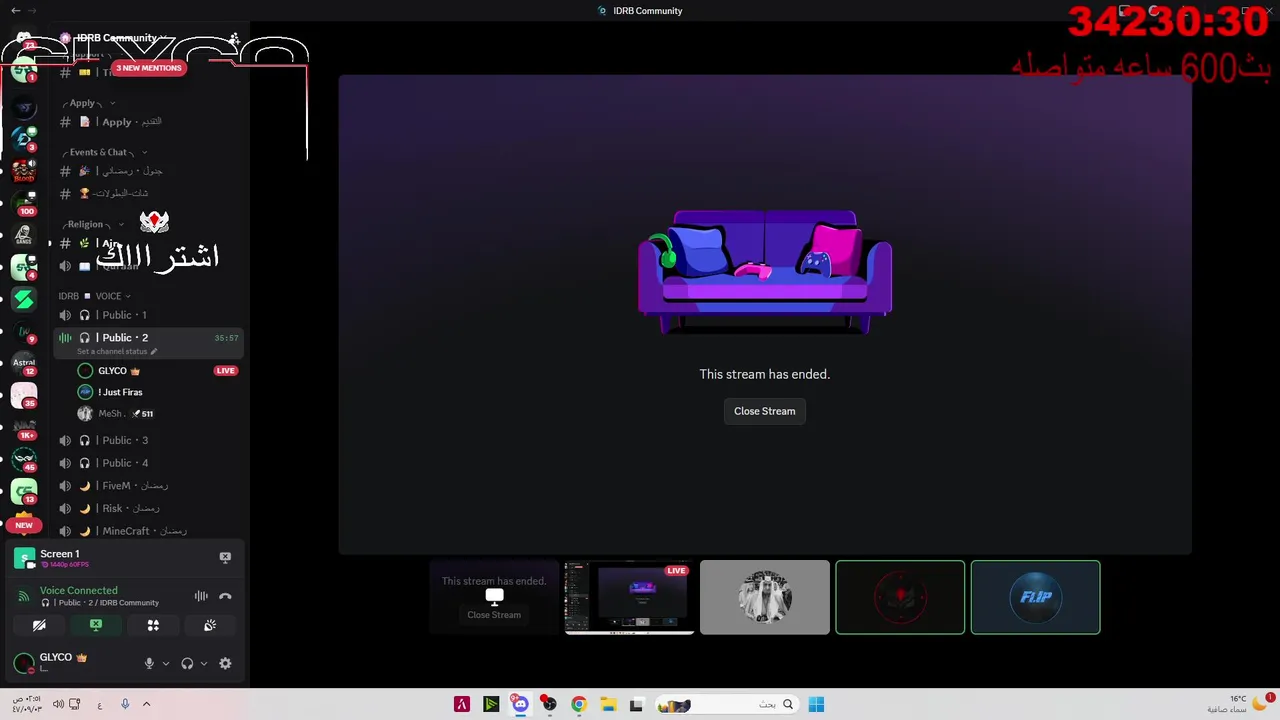Join the FiveM voice channel
The width and height of the screenshot is (1280, 720).
(149, 486)
